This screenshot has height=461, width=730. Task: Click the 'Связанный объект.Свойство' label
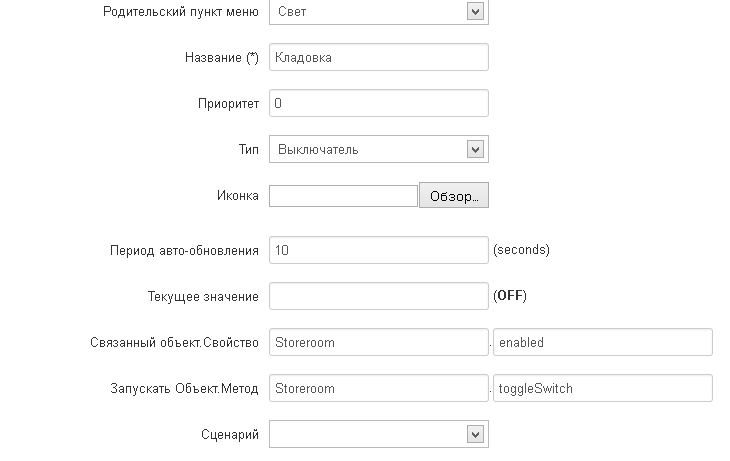pyautogui.click(x=174, y=342)
